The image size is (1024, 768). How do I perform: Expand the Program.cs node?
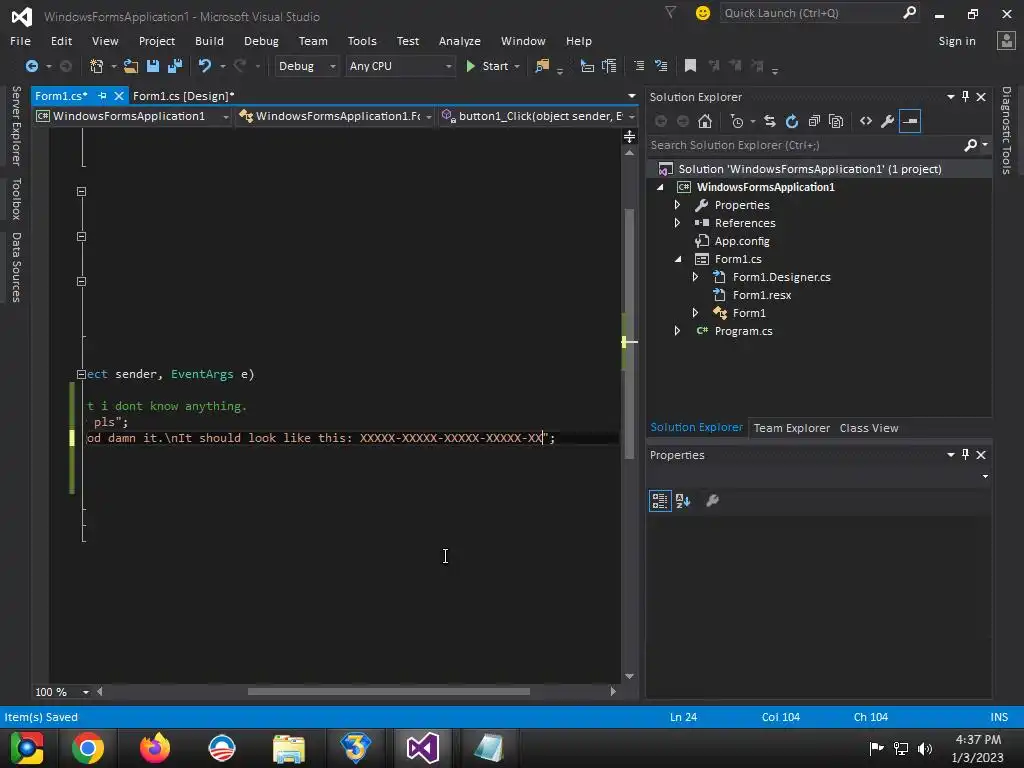coord(677,331)
